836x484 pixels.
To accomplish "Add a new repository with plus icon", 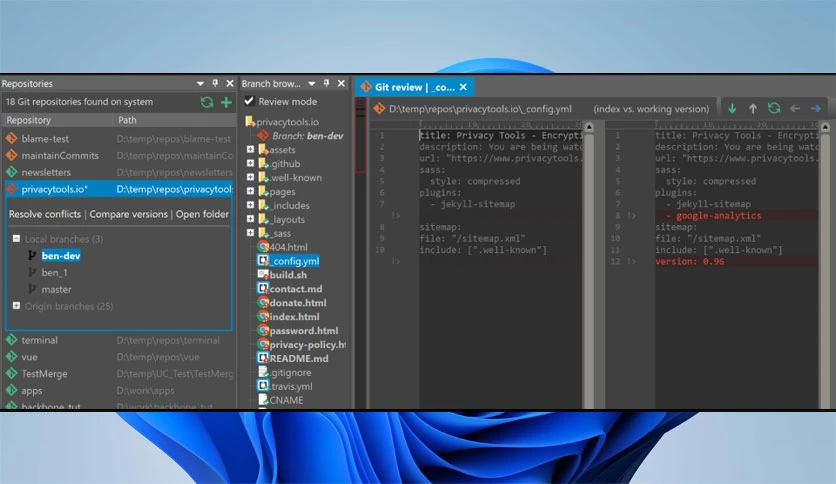I will 226,102.
